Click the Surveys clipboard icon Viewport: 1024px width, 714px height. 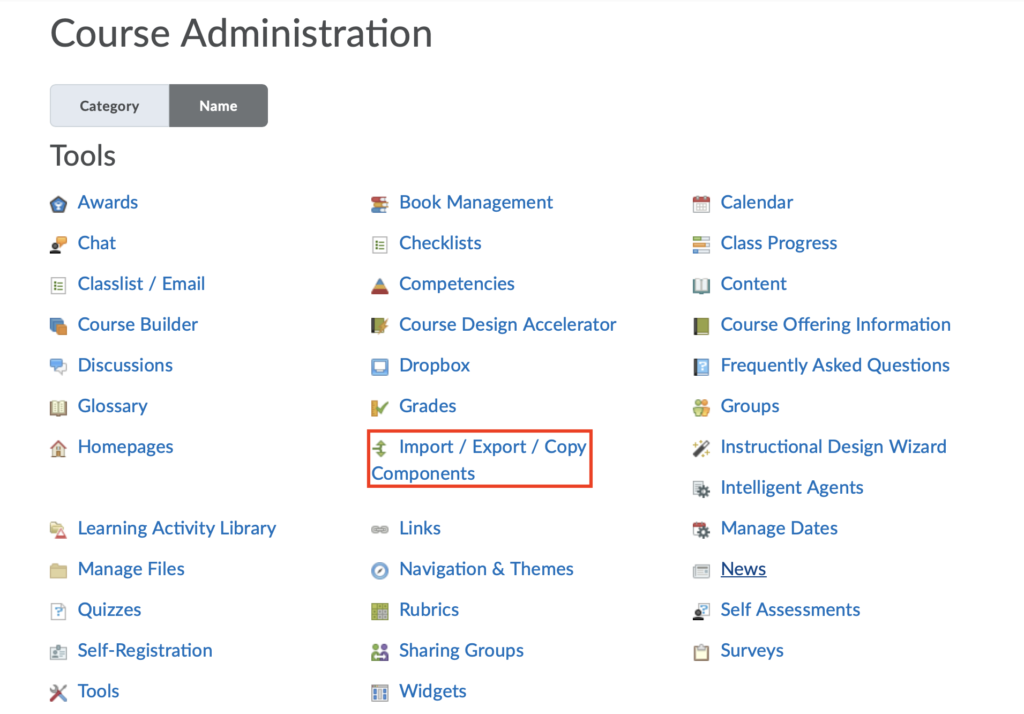tap(701, 652)
